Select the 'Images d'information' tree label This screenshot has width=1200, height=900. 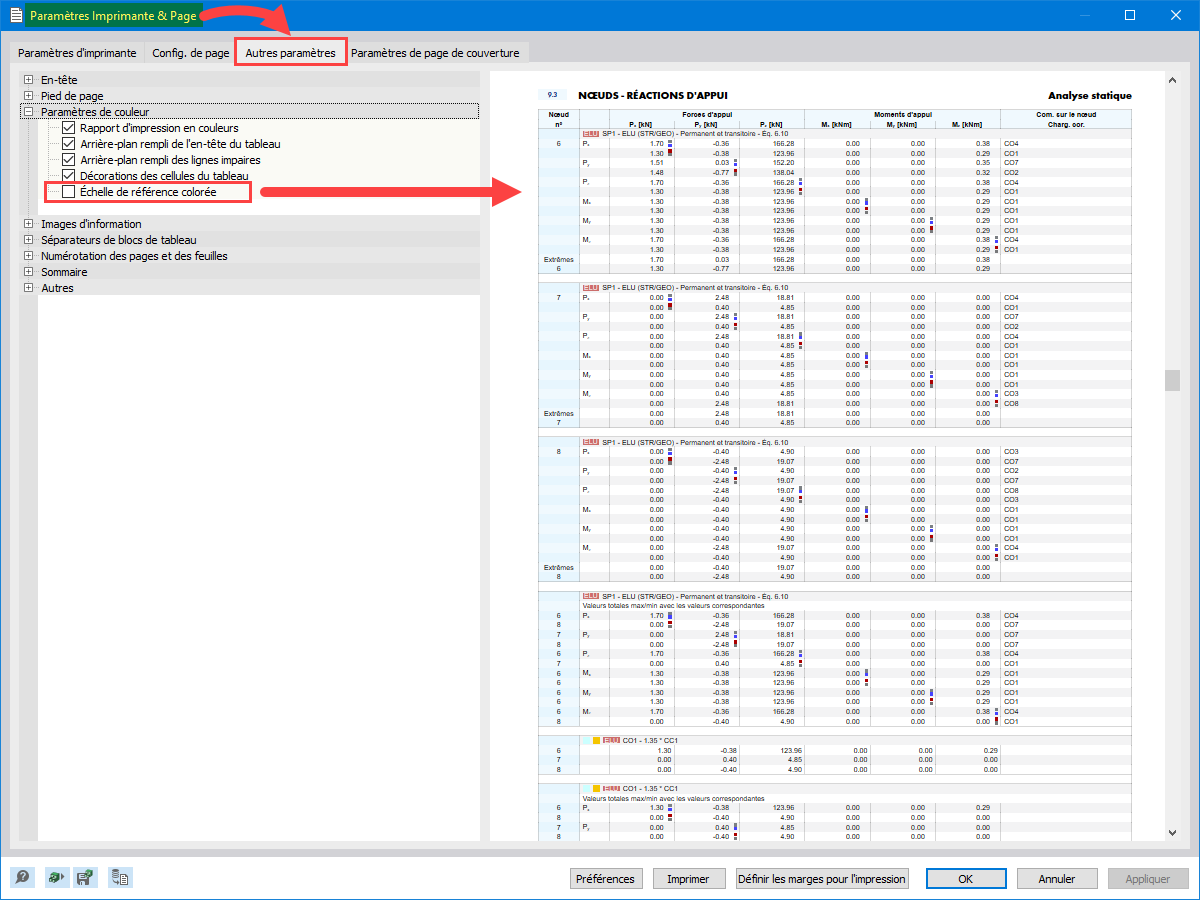91,224
